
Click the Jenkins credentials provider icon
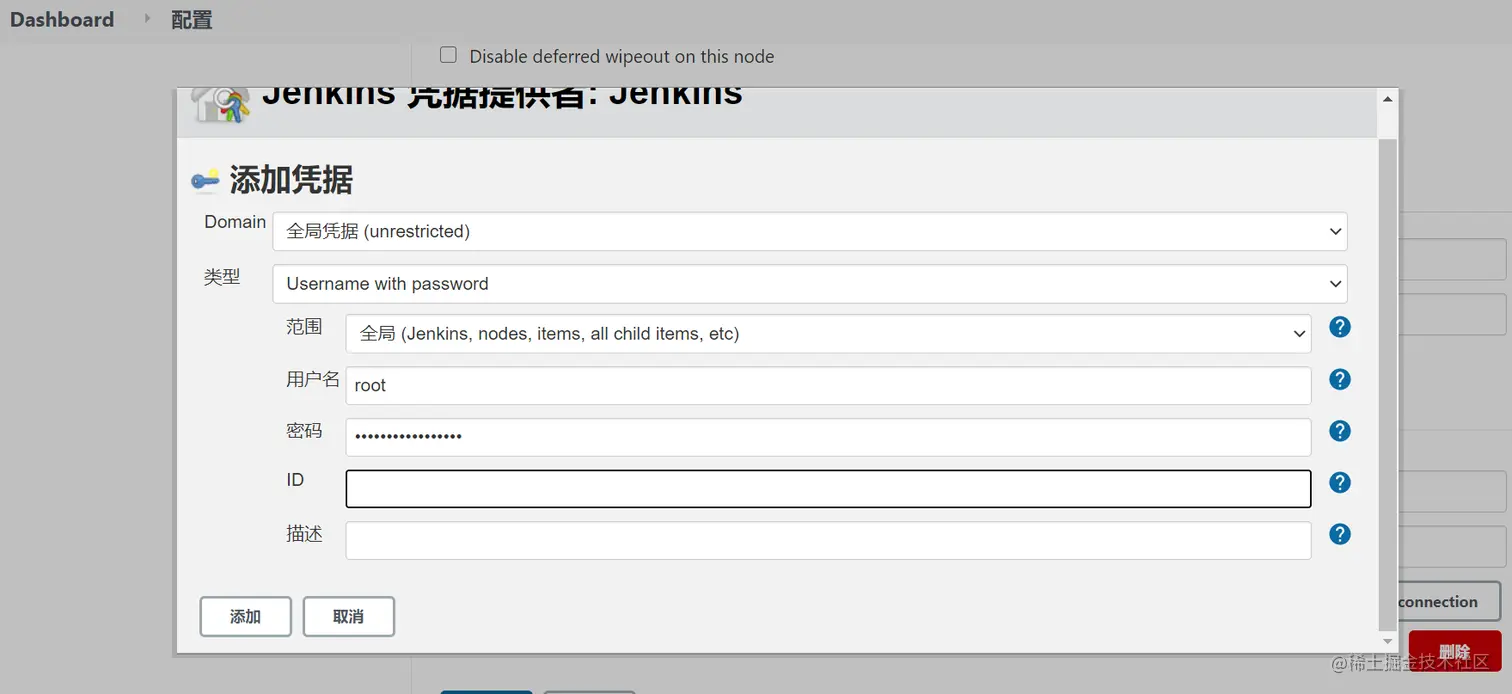point(220,104)
